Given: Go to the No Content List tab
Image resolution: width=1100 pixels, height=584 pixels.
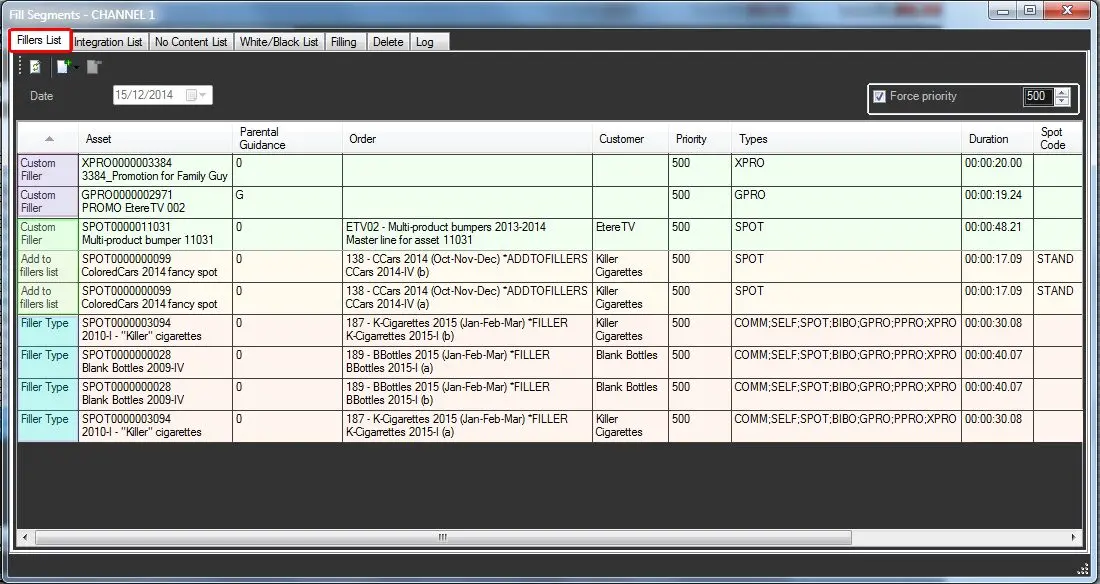Looking at the screenshot, I should tap(191, 42).
